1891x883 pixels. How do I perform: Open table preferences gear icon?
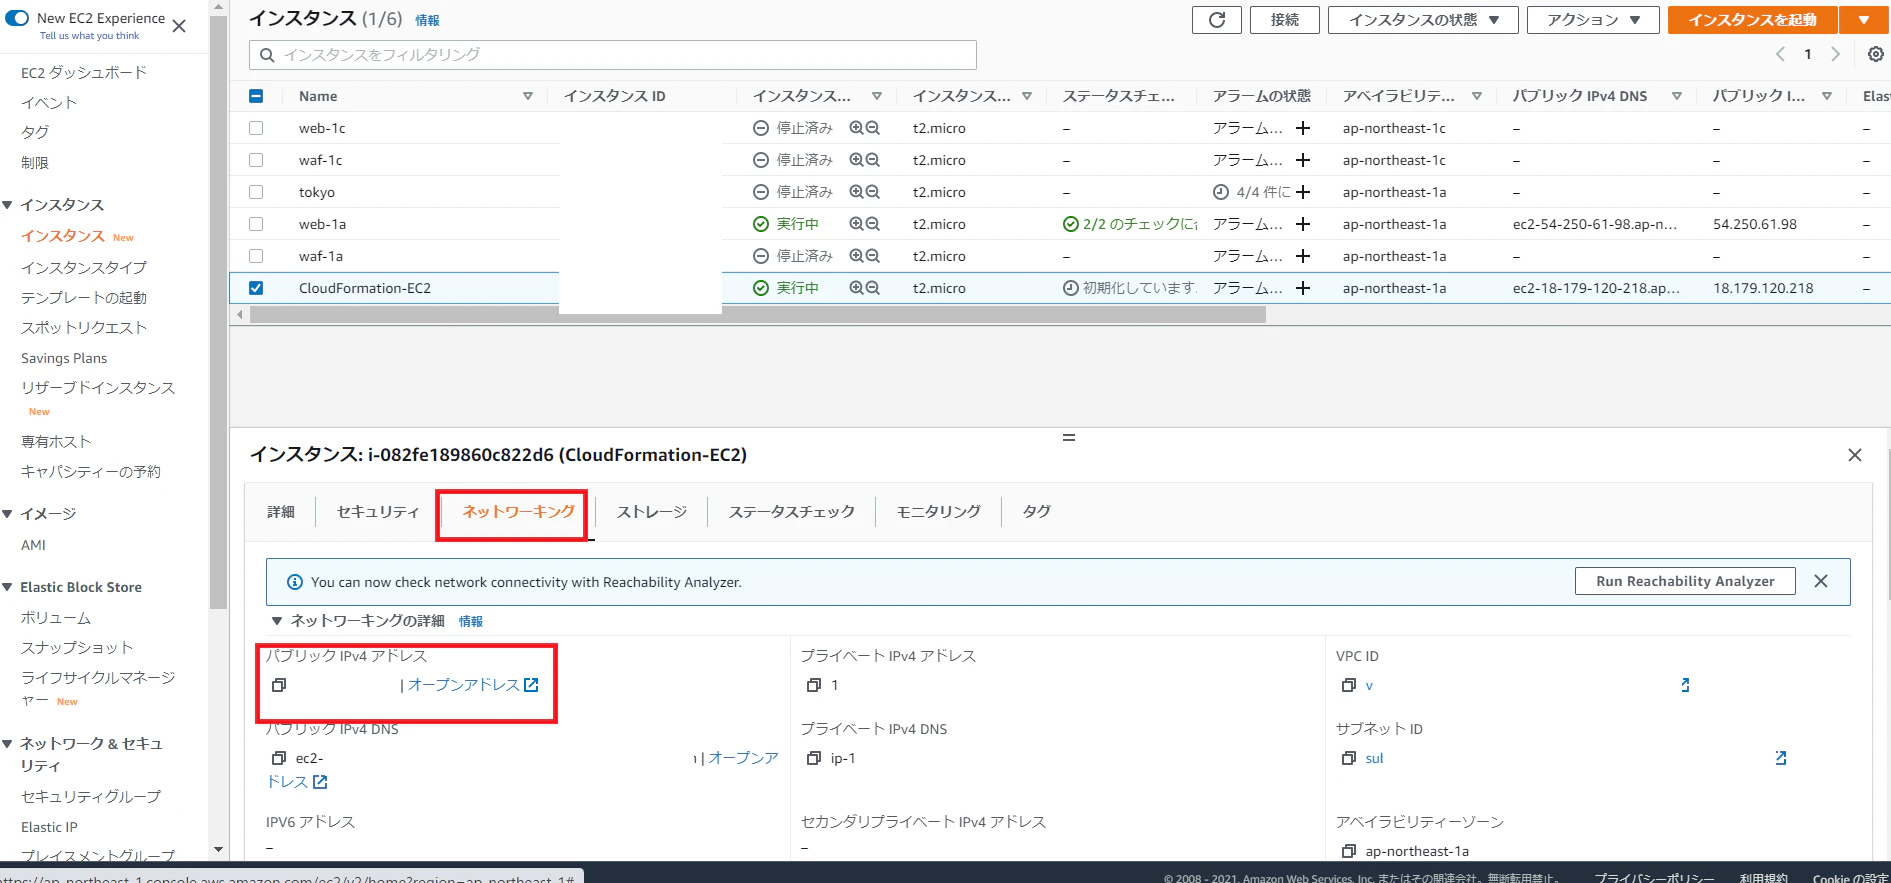click(x=1876, y=54)
